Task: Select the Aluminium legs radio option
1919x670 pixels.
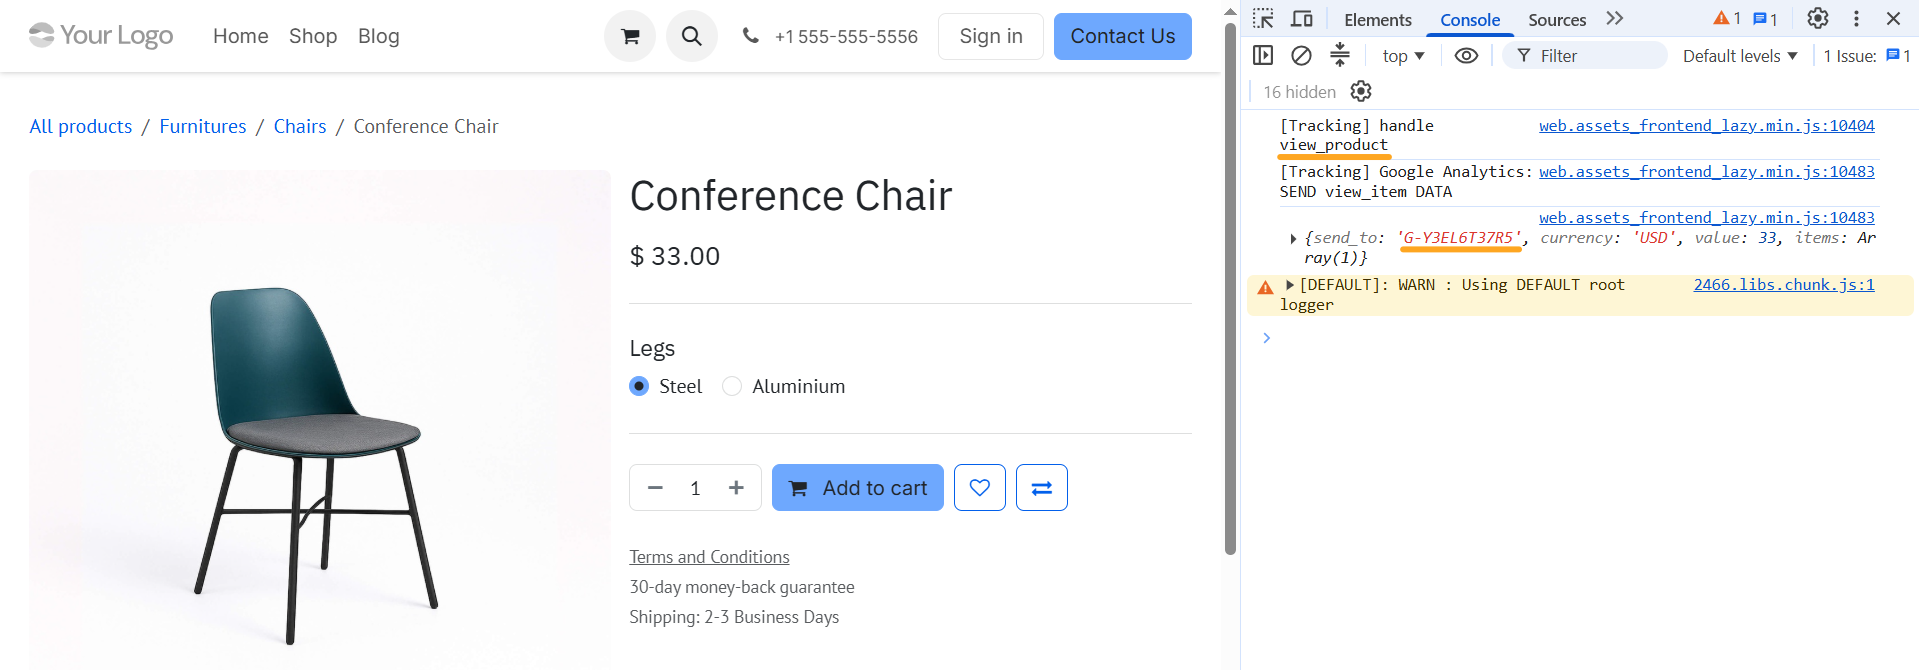Action: pos(732,386)
